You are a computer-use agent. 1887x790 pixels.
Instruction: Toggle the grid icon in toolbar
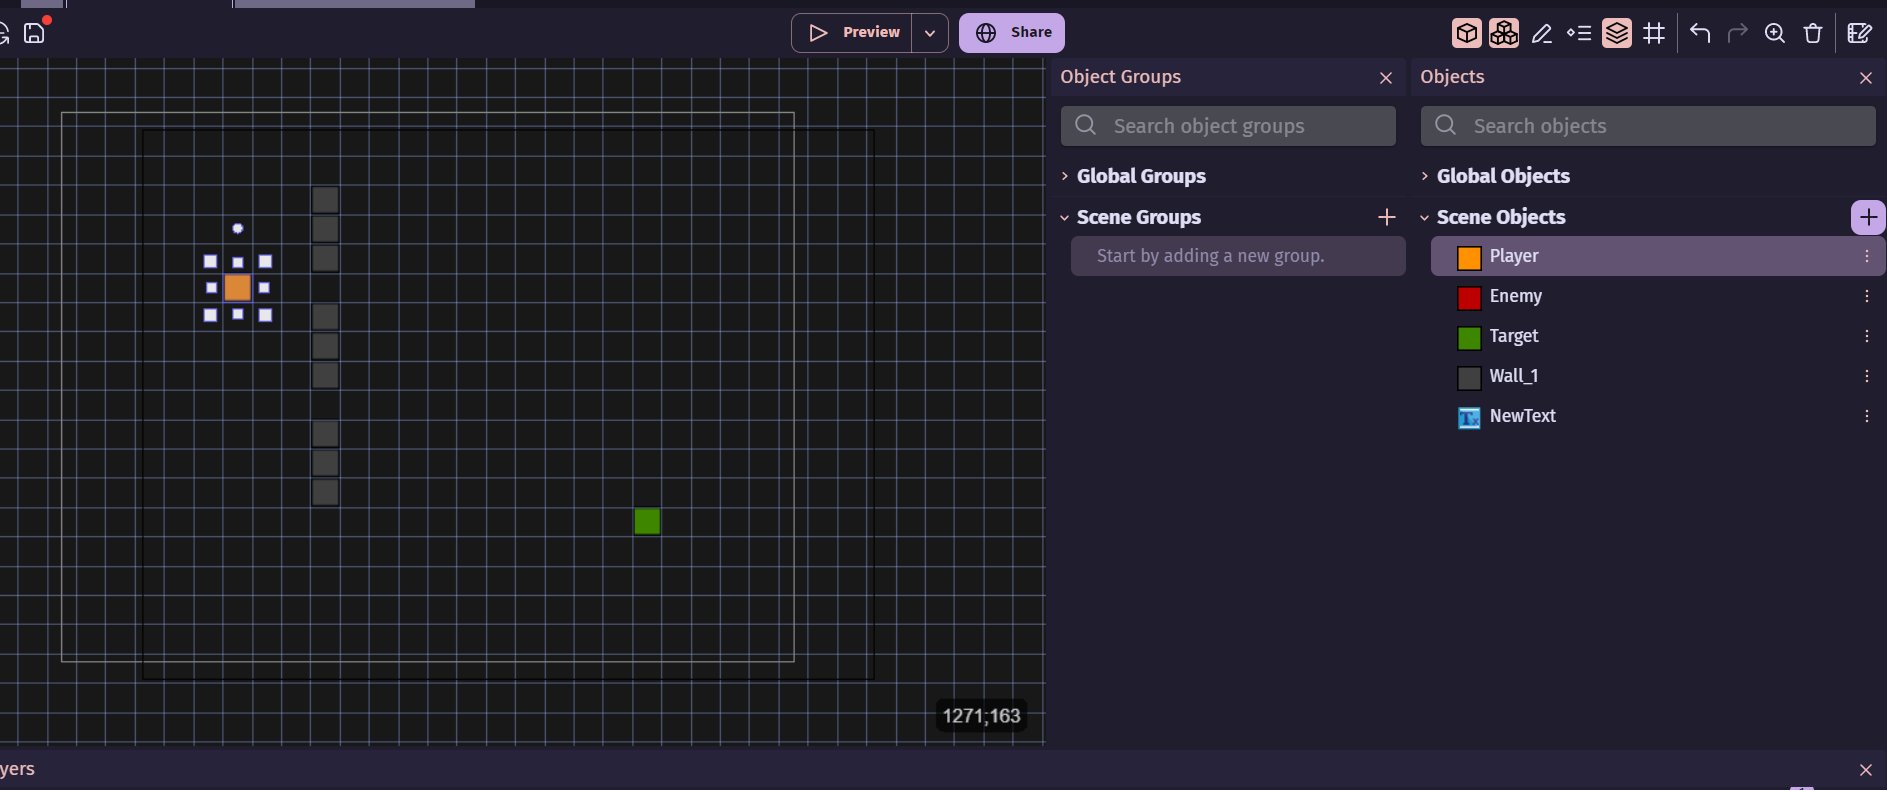pos(1655,33)
